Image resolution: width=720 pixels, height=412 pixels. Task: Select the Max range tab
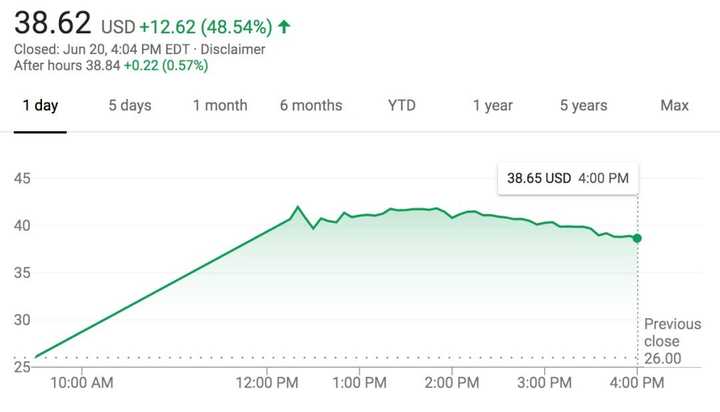coord(675,105)
